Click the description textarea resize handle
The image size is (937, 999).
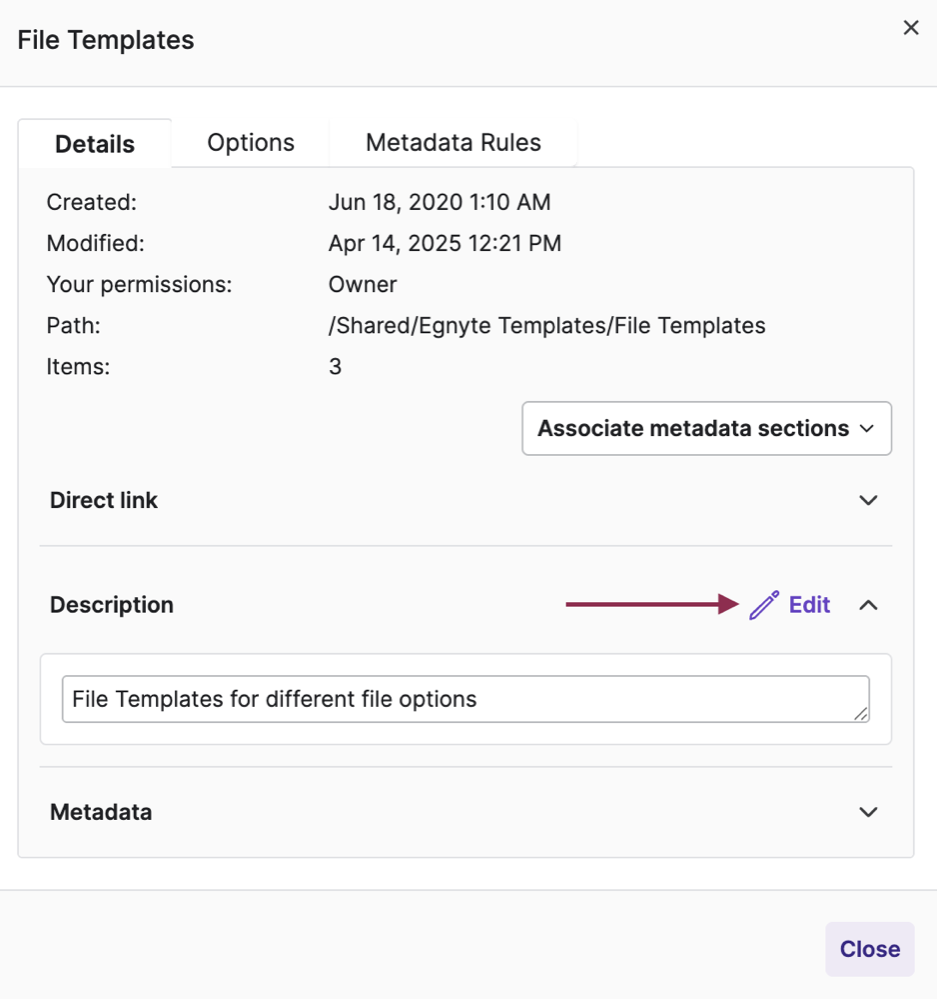861,714
